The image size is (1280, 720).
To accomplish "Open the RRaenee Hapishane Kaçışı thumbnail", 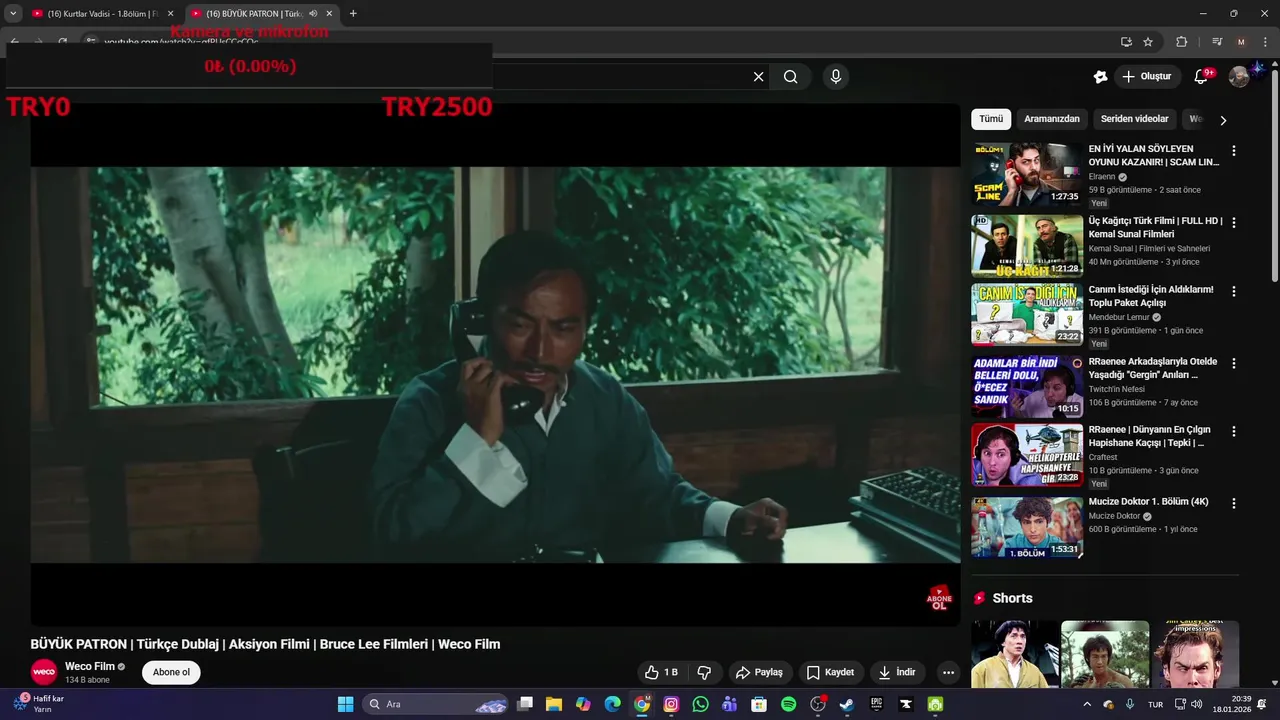I will coord(1027,455).
